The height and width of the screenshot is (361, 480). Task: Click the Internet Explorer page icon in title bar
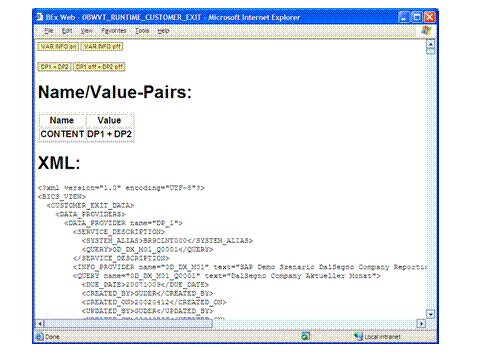click(40, 17)
